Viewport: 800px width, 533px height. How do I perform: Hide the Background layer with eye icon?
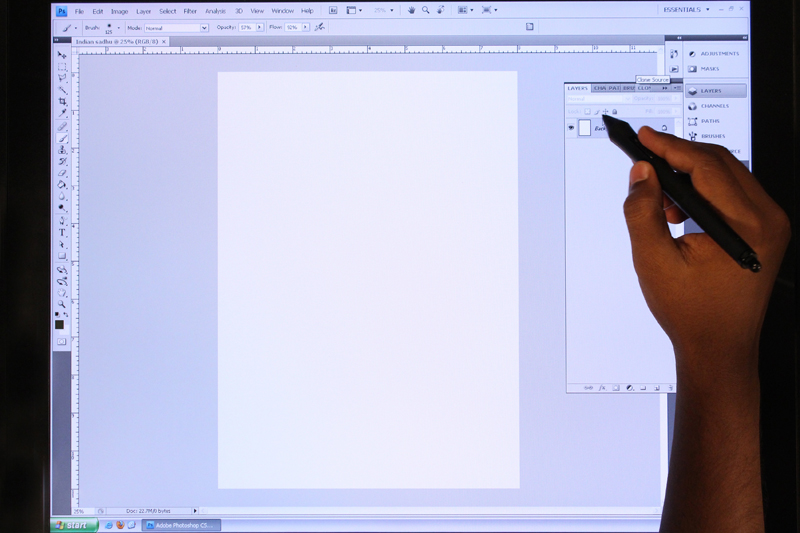572,128
